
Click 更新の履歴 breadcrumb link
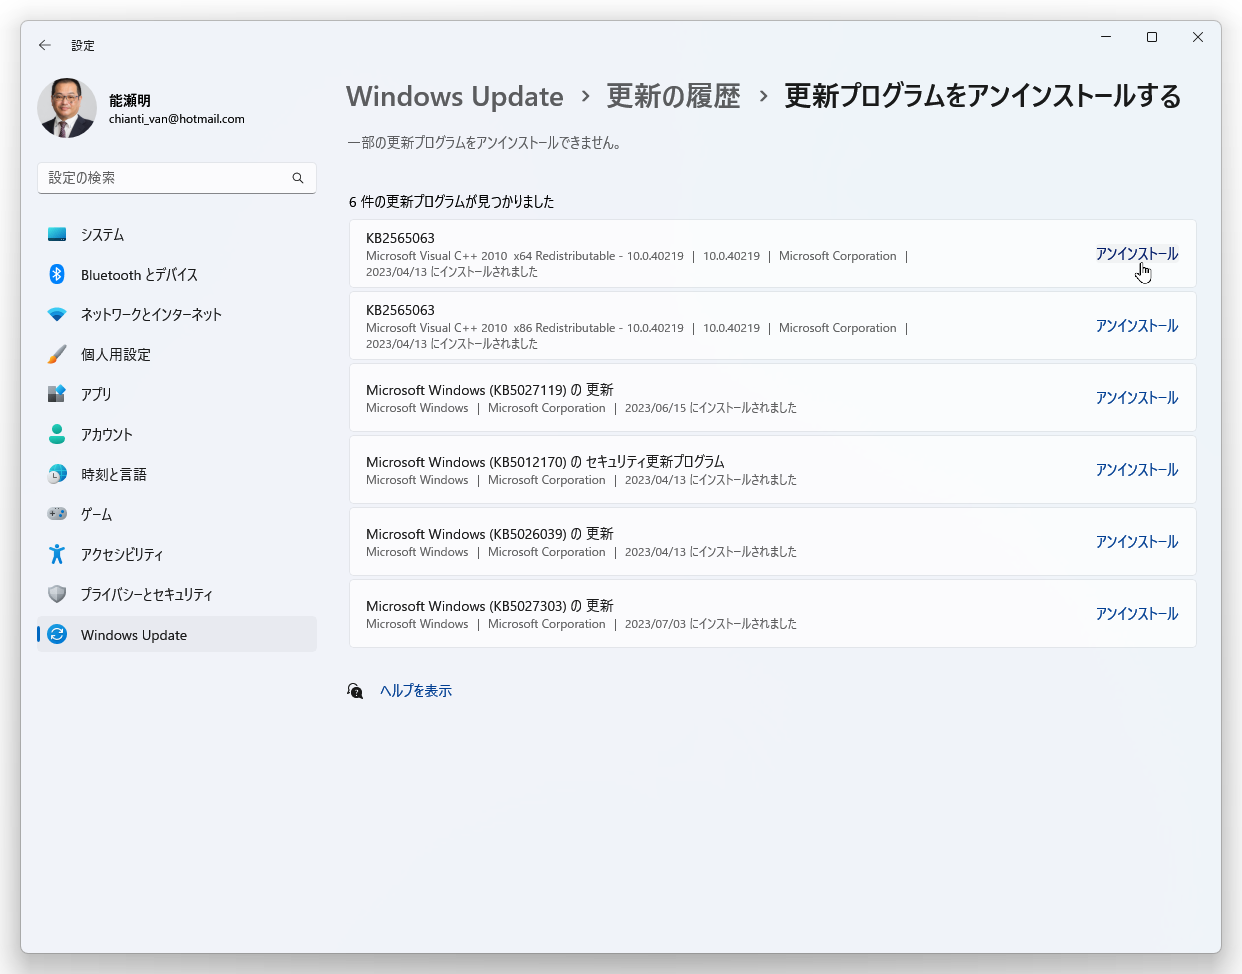tap(673, 96)
